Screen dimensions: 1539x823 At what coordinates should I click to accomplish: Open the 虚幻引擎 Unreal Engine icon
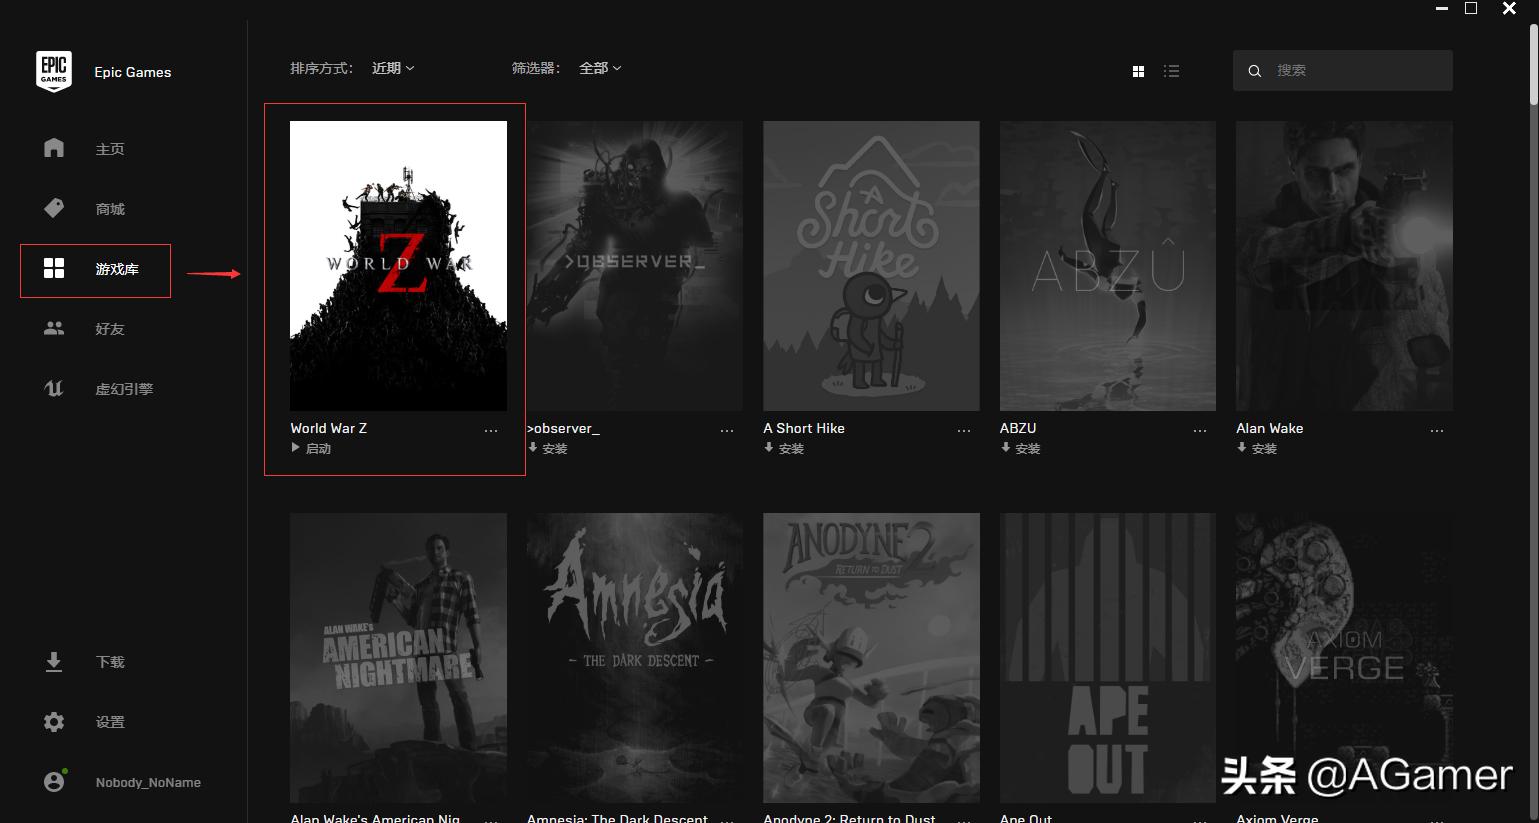coord(54,388)
